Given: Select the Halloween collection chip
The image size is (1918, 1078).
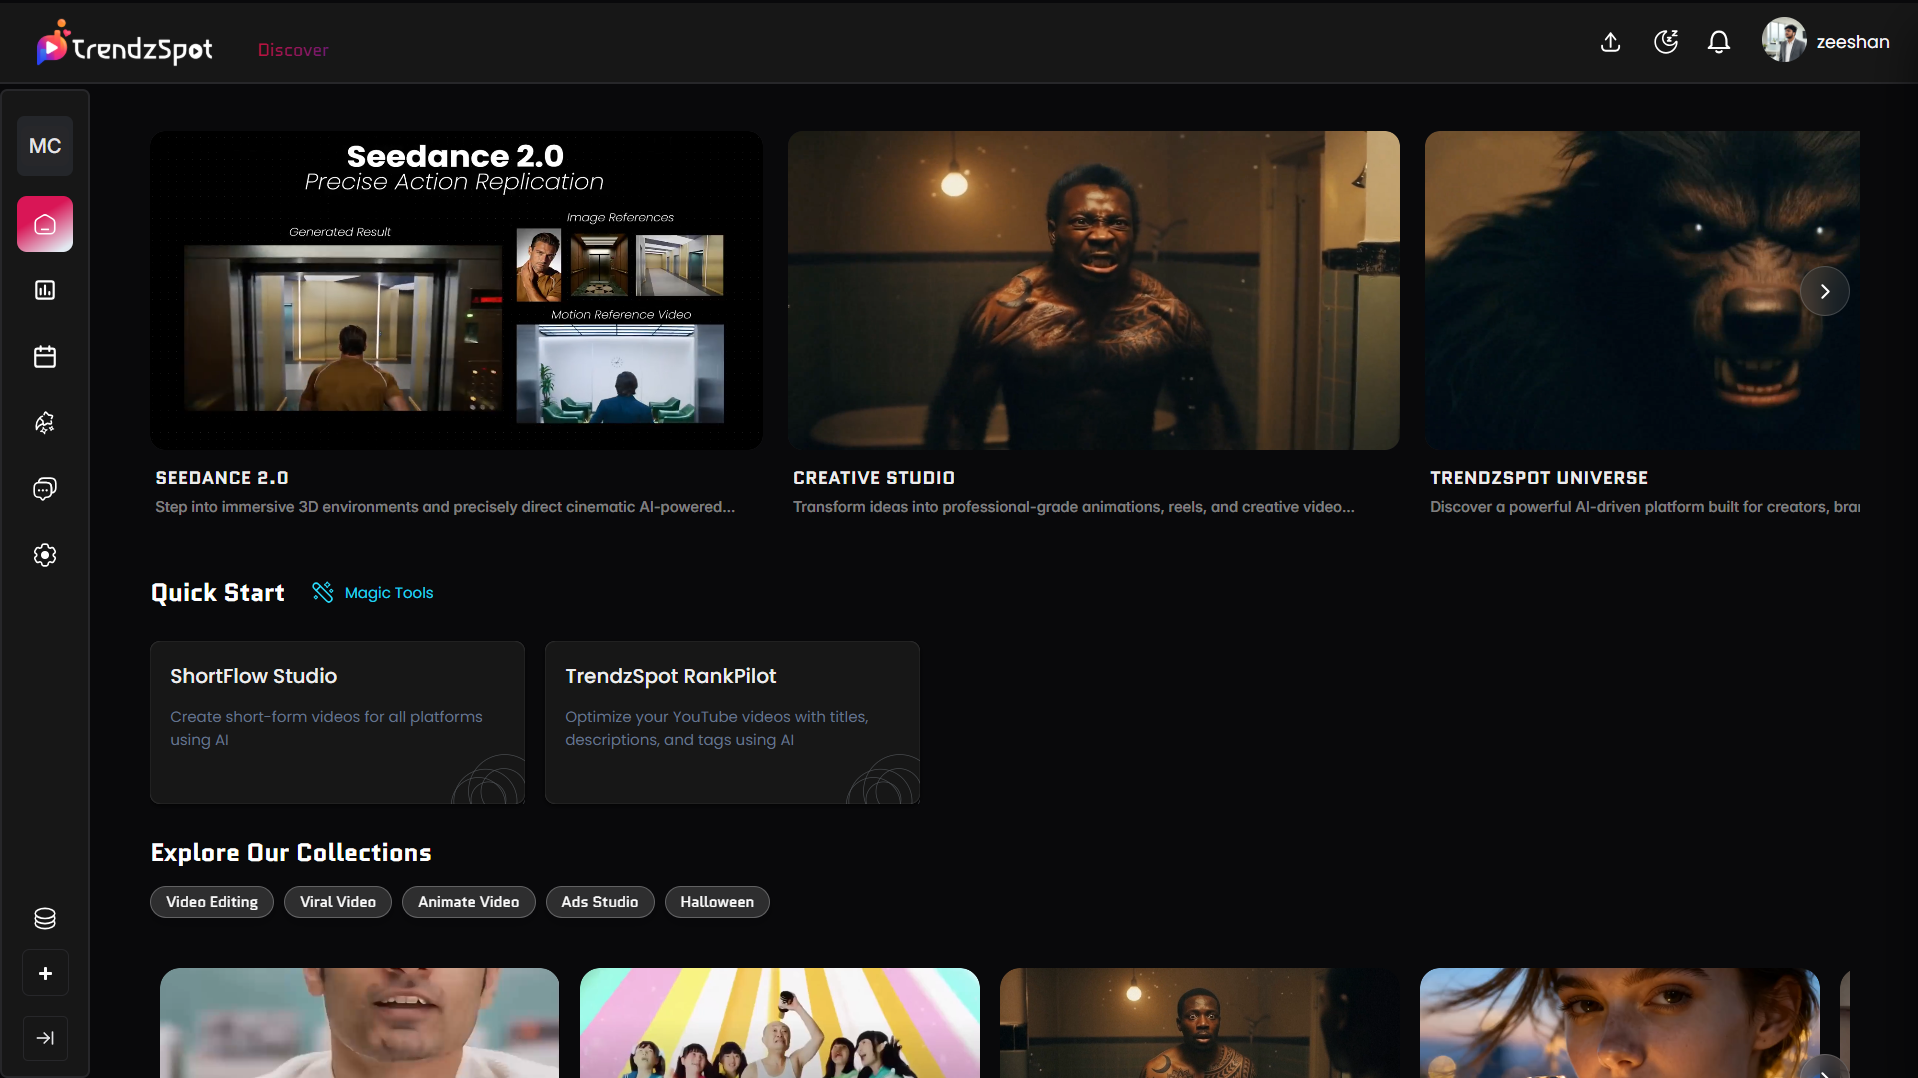Looking at the screenshot, I should pyautogui.click(x=716, y=902).
